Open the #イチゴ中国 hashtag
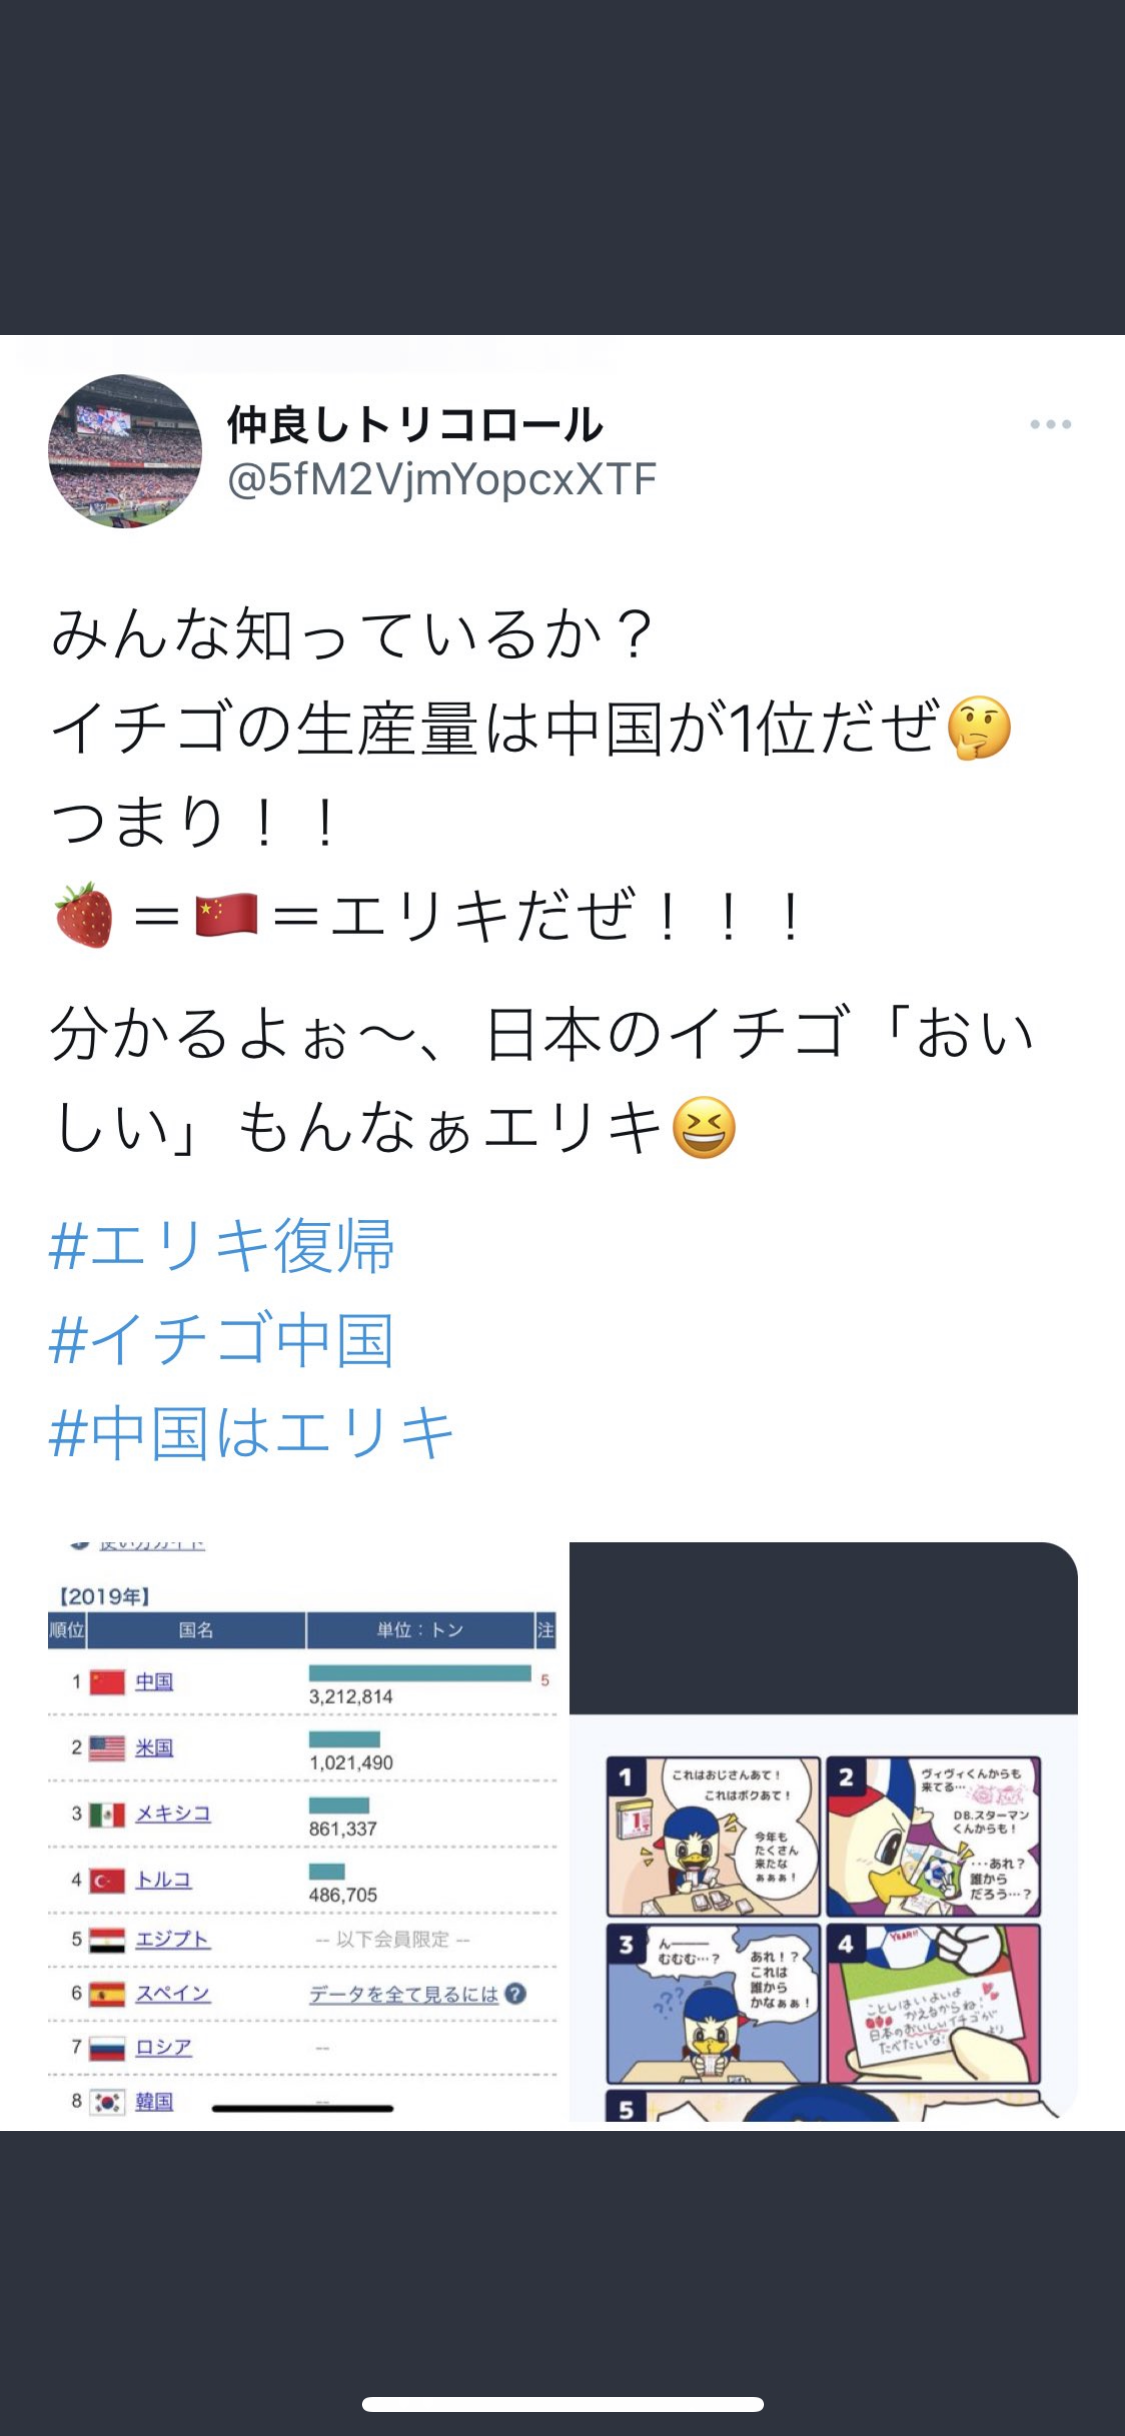 221,1339
